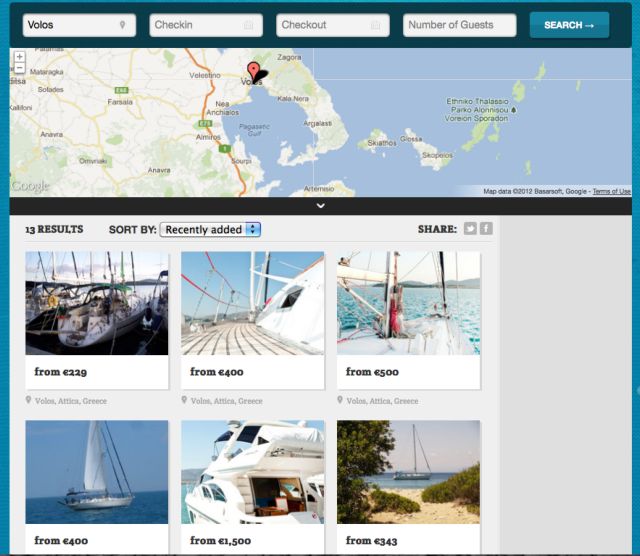Collapse the map using the chevron bar
Screen dimensions: 640x556
point(320,206)
